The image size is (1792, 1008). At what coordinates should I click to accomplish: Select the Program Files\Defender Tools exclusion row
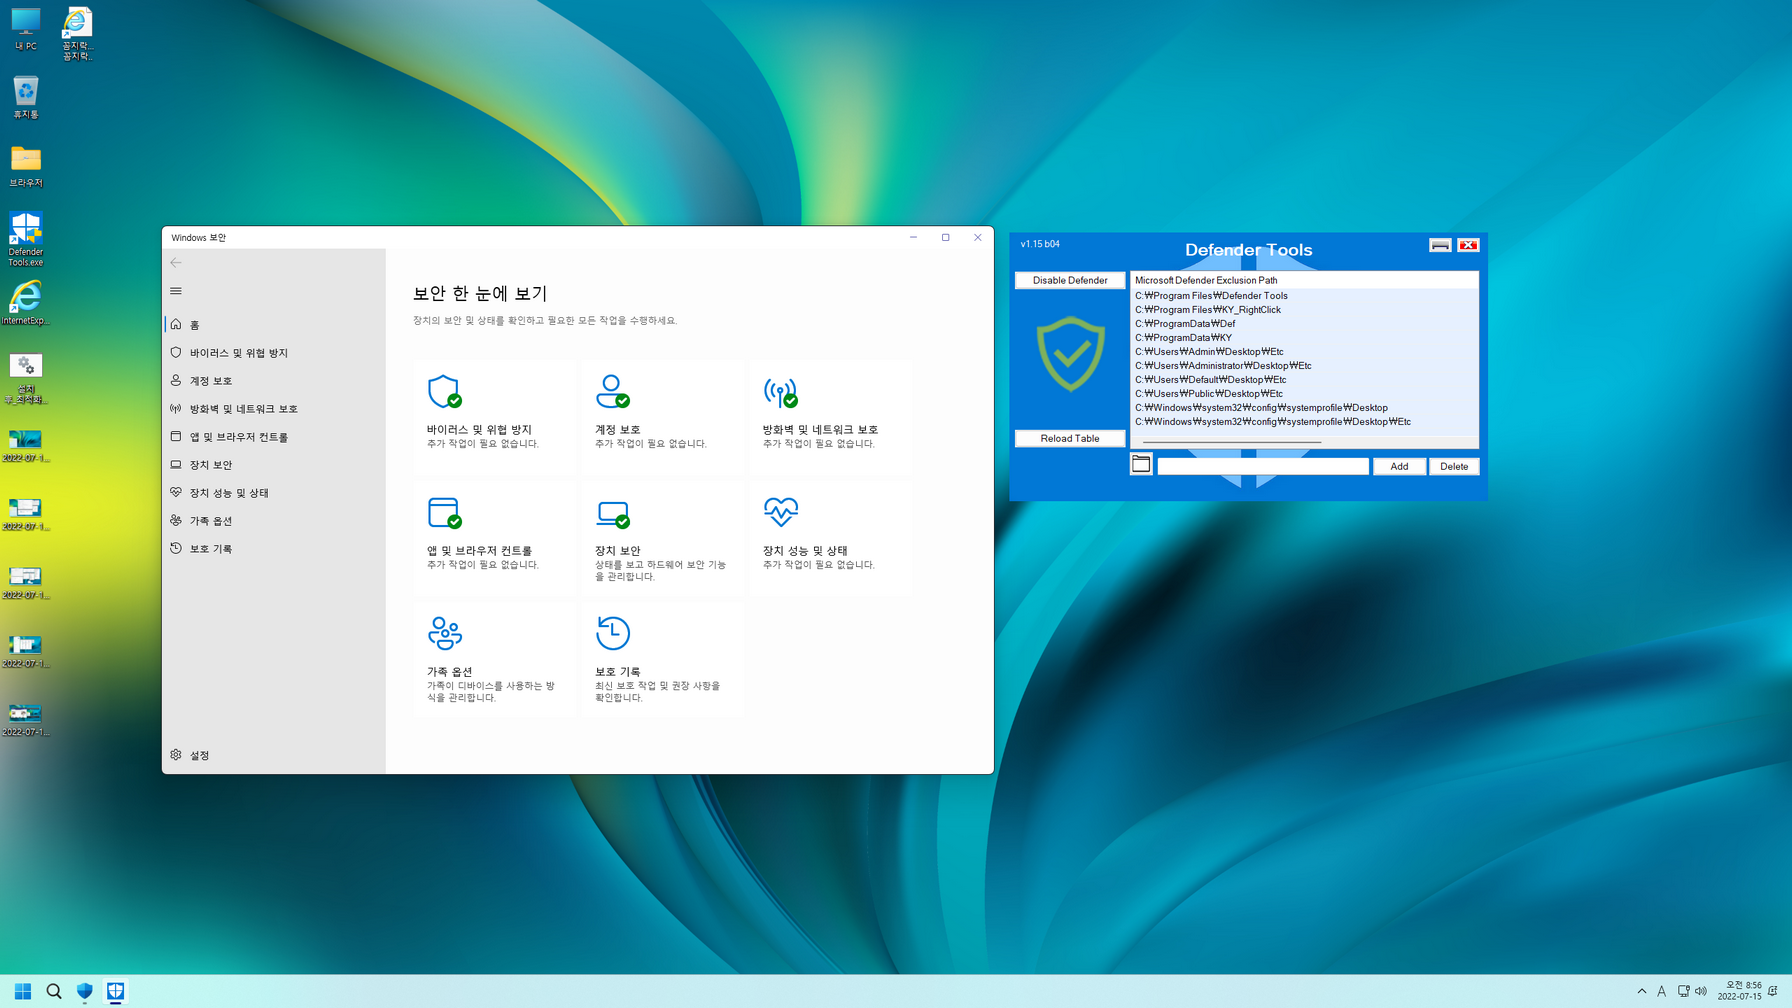tap(1304, 296)
